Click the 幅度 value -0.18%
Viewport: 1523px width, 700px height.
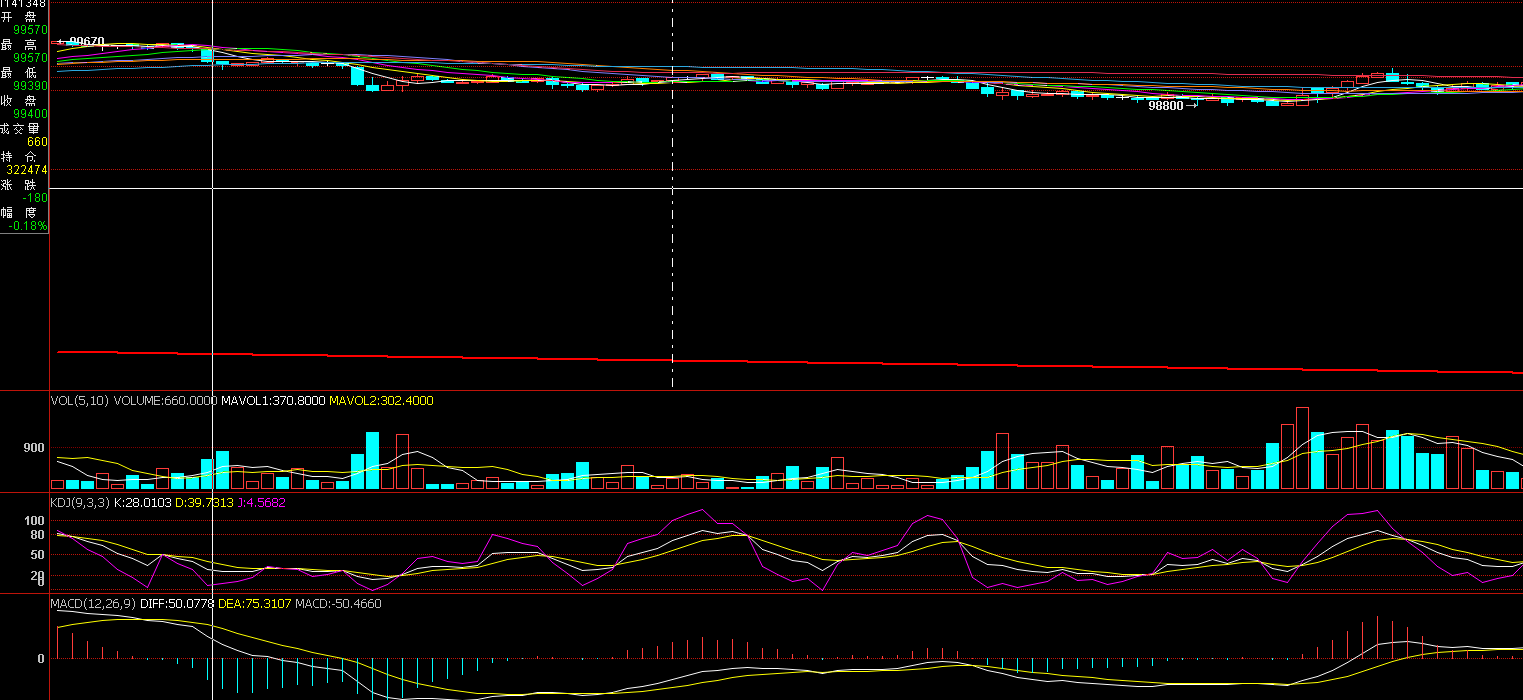(x=28, y=226)
